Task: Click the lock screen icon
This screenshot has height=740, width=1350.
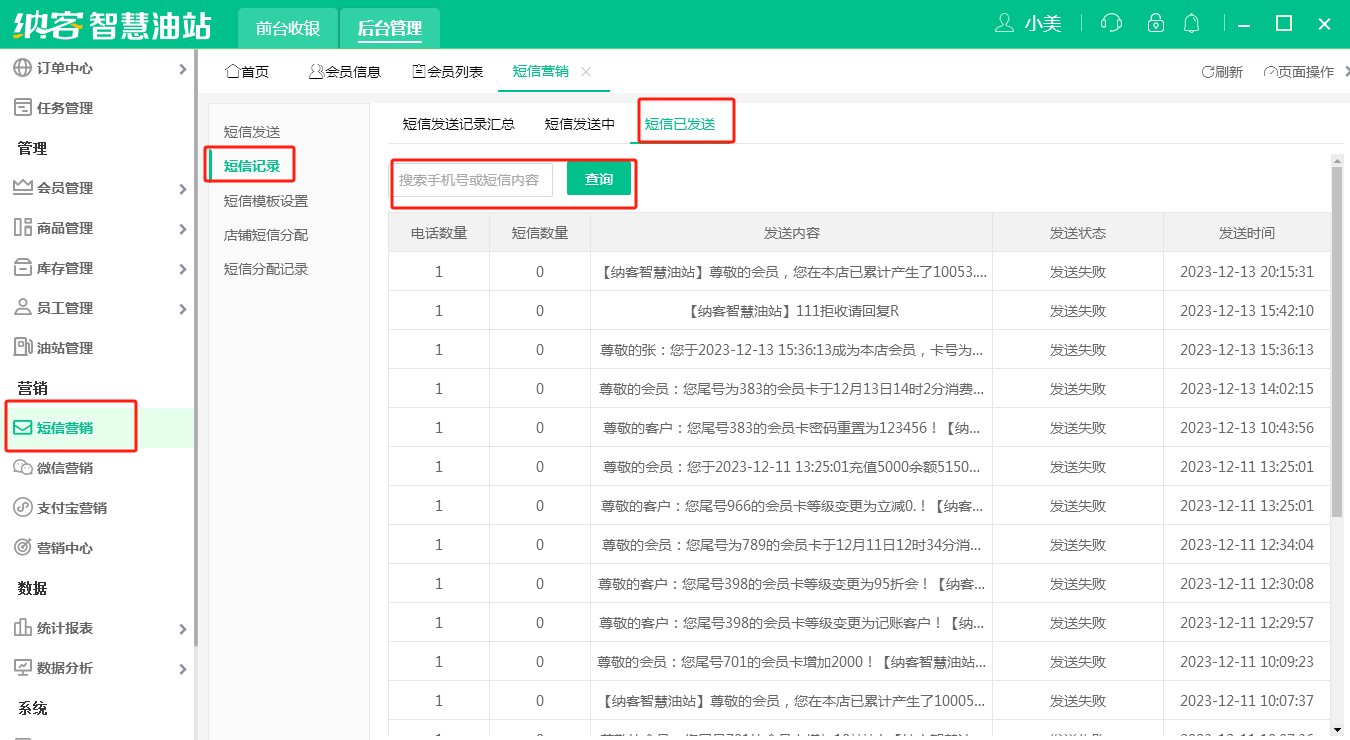Action: [x=1155, y=23]
